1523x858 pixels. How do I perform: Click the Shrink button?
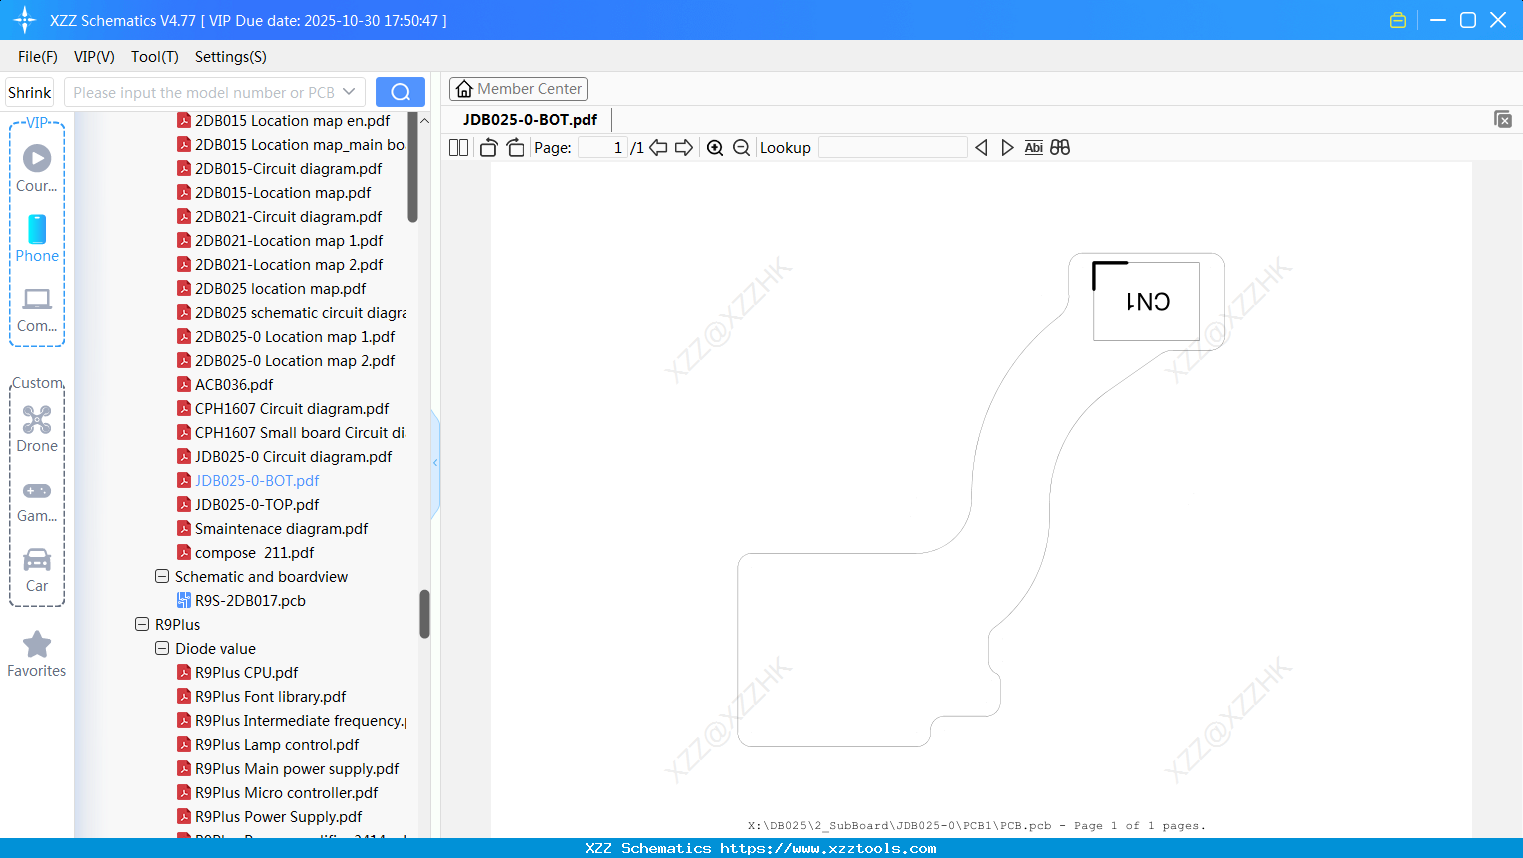(x=30, y=92)
